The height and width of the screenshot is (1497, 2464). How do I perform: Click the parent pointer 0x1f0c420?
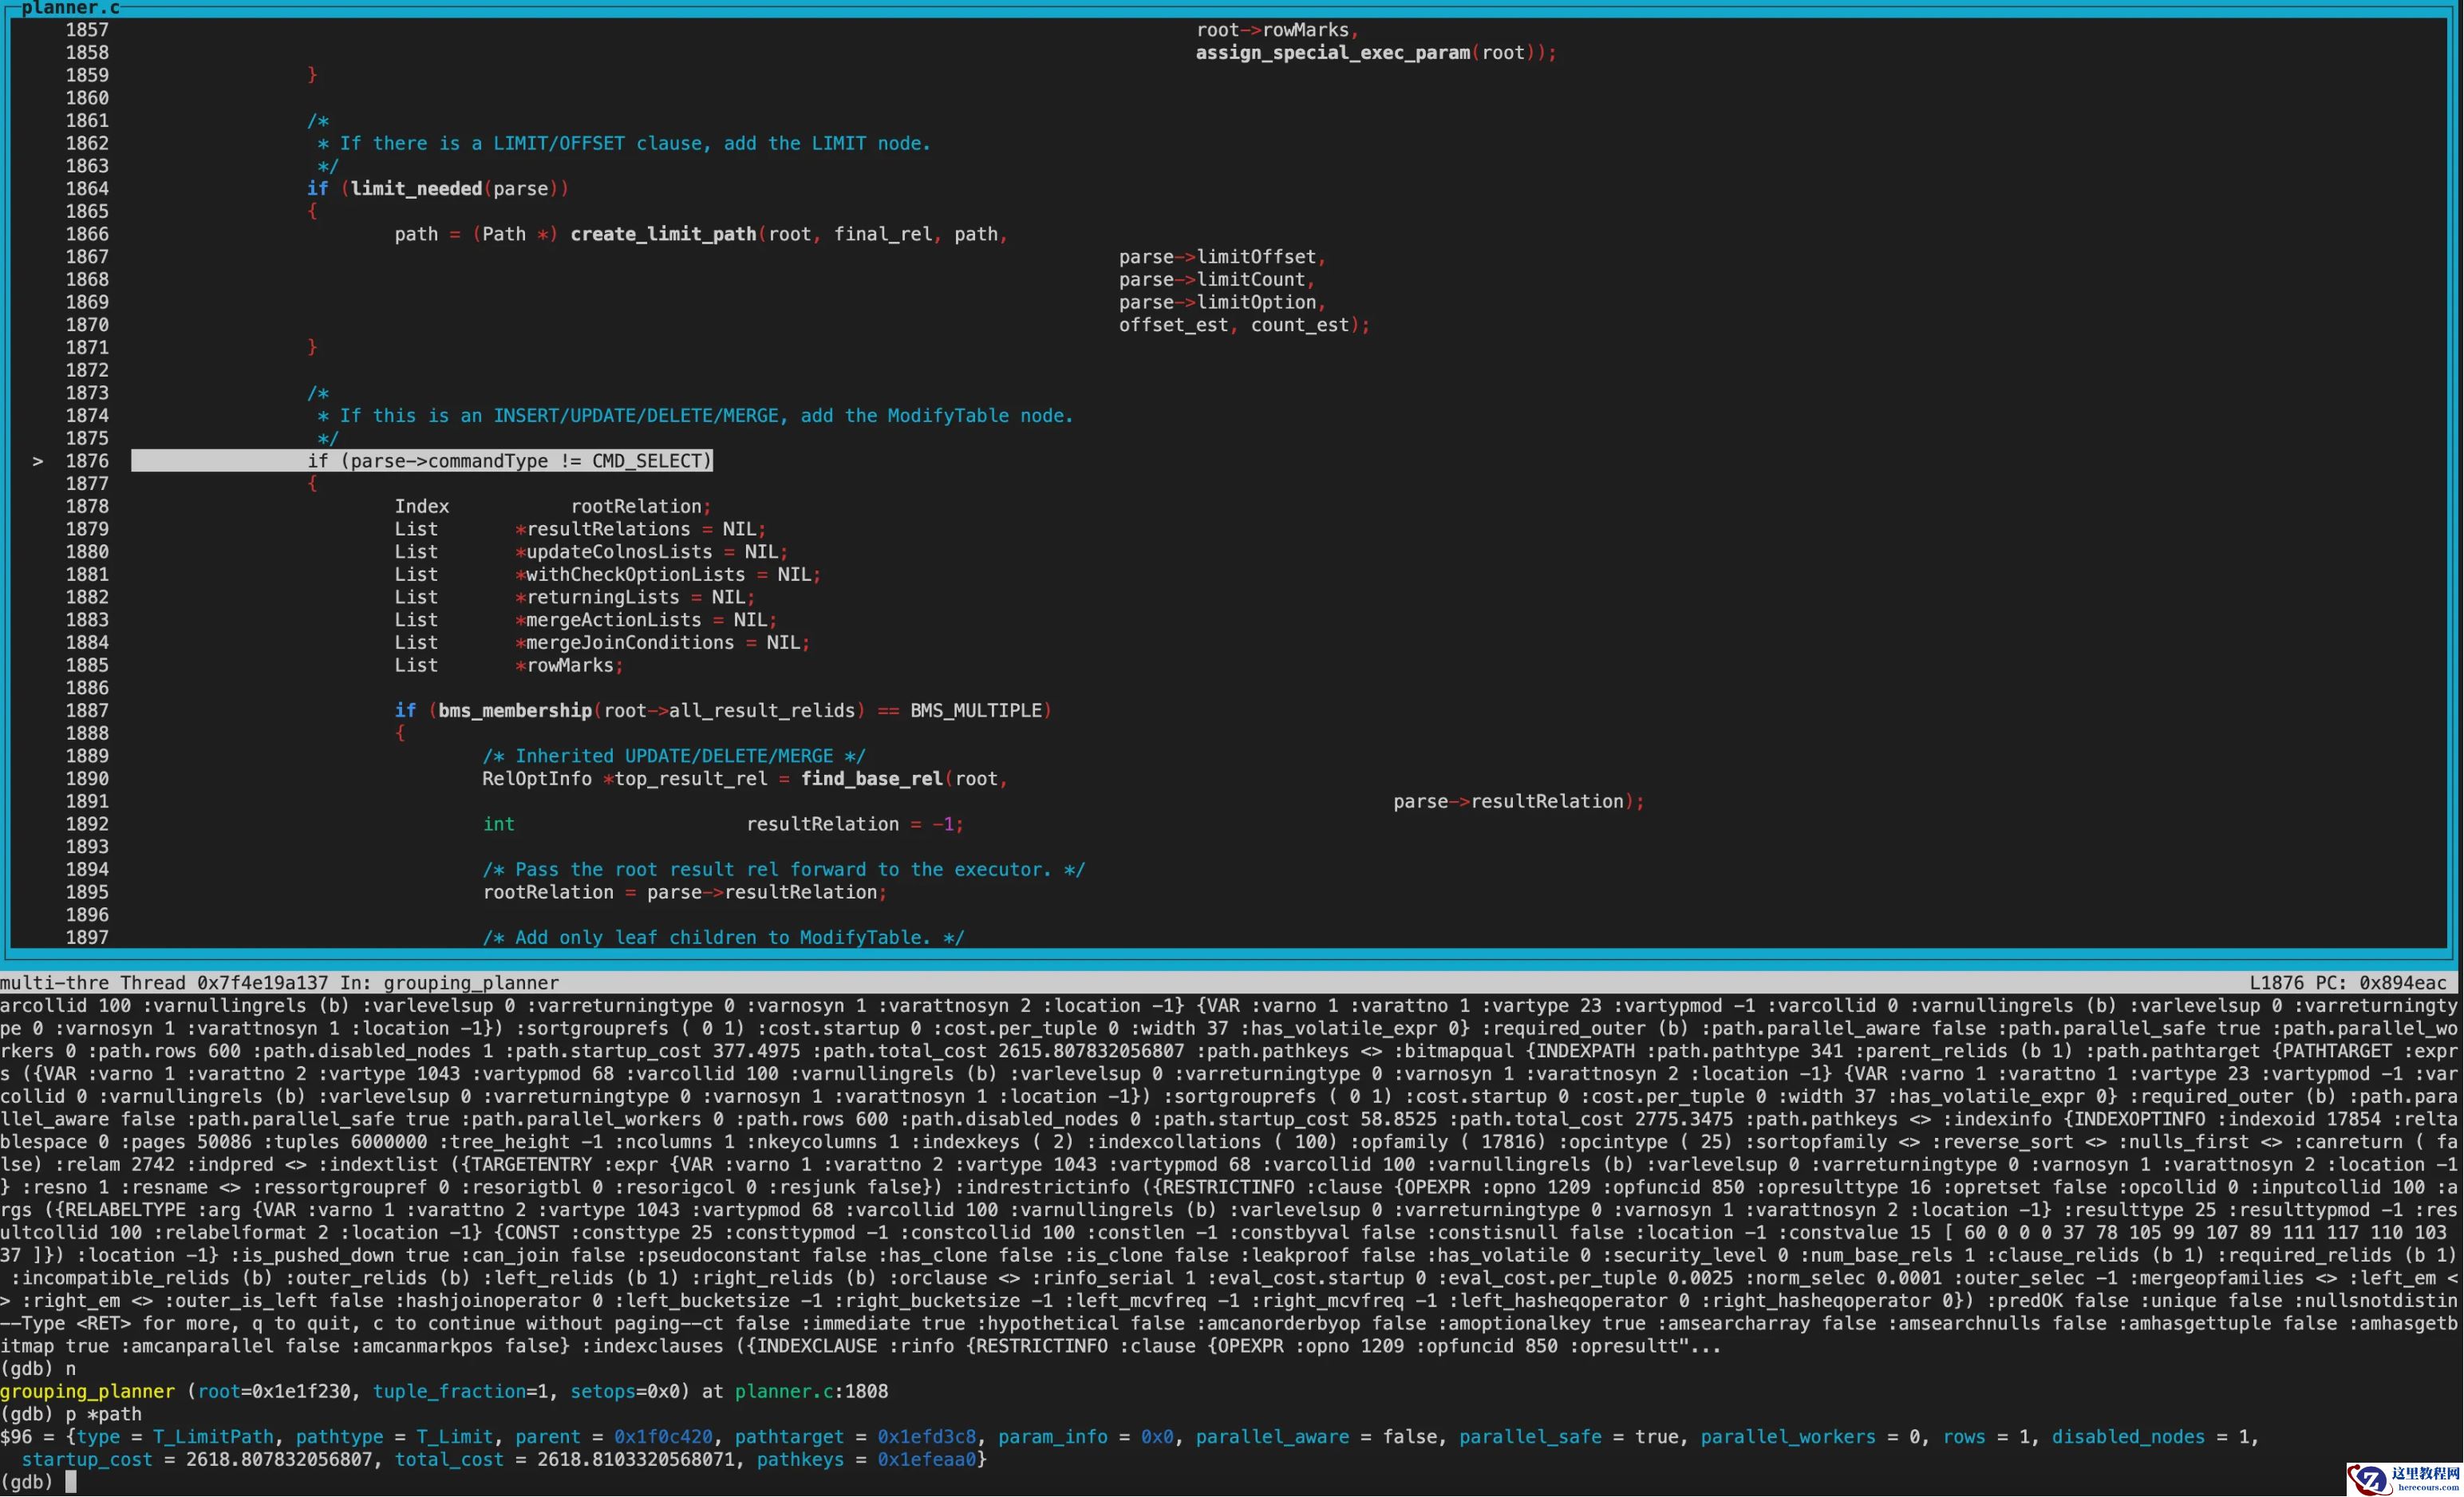click(663, 1437)
